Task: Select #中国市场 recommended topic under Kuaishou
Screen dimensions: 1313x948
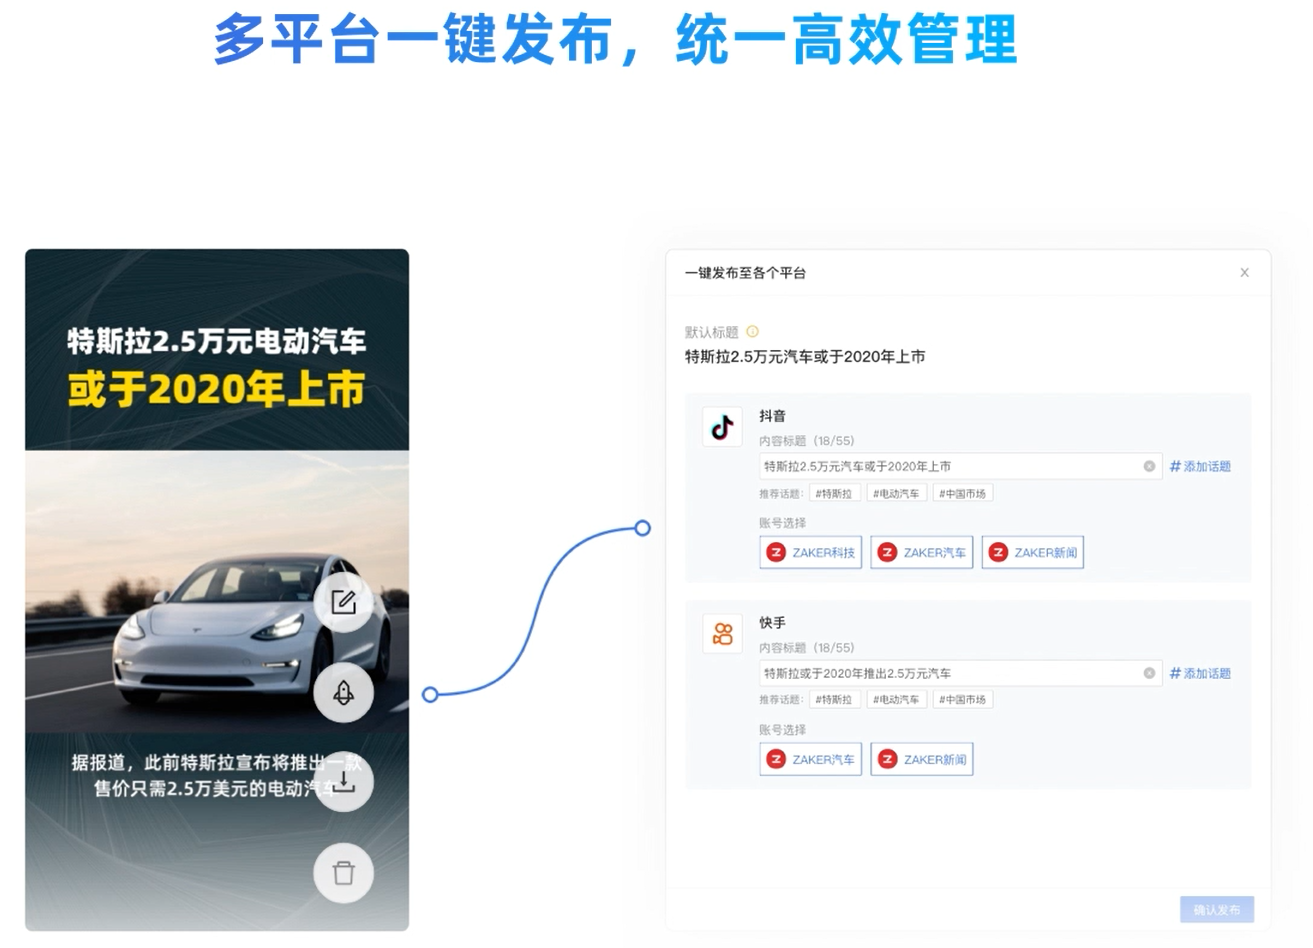Action: tap(962, 700)
